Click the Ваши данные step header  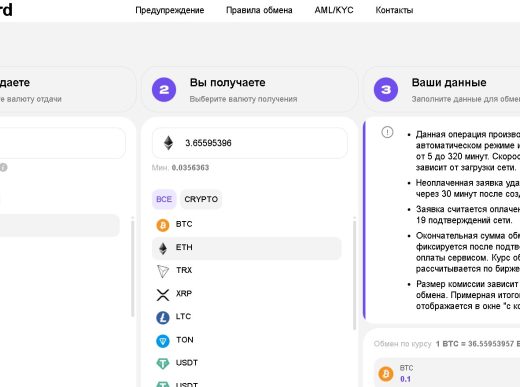point(442,90)
